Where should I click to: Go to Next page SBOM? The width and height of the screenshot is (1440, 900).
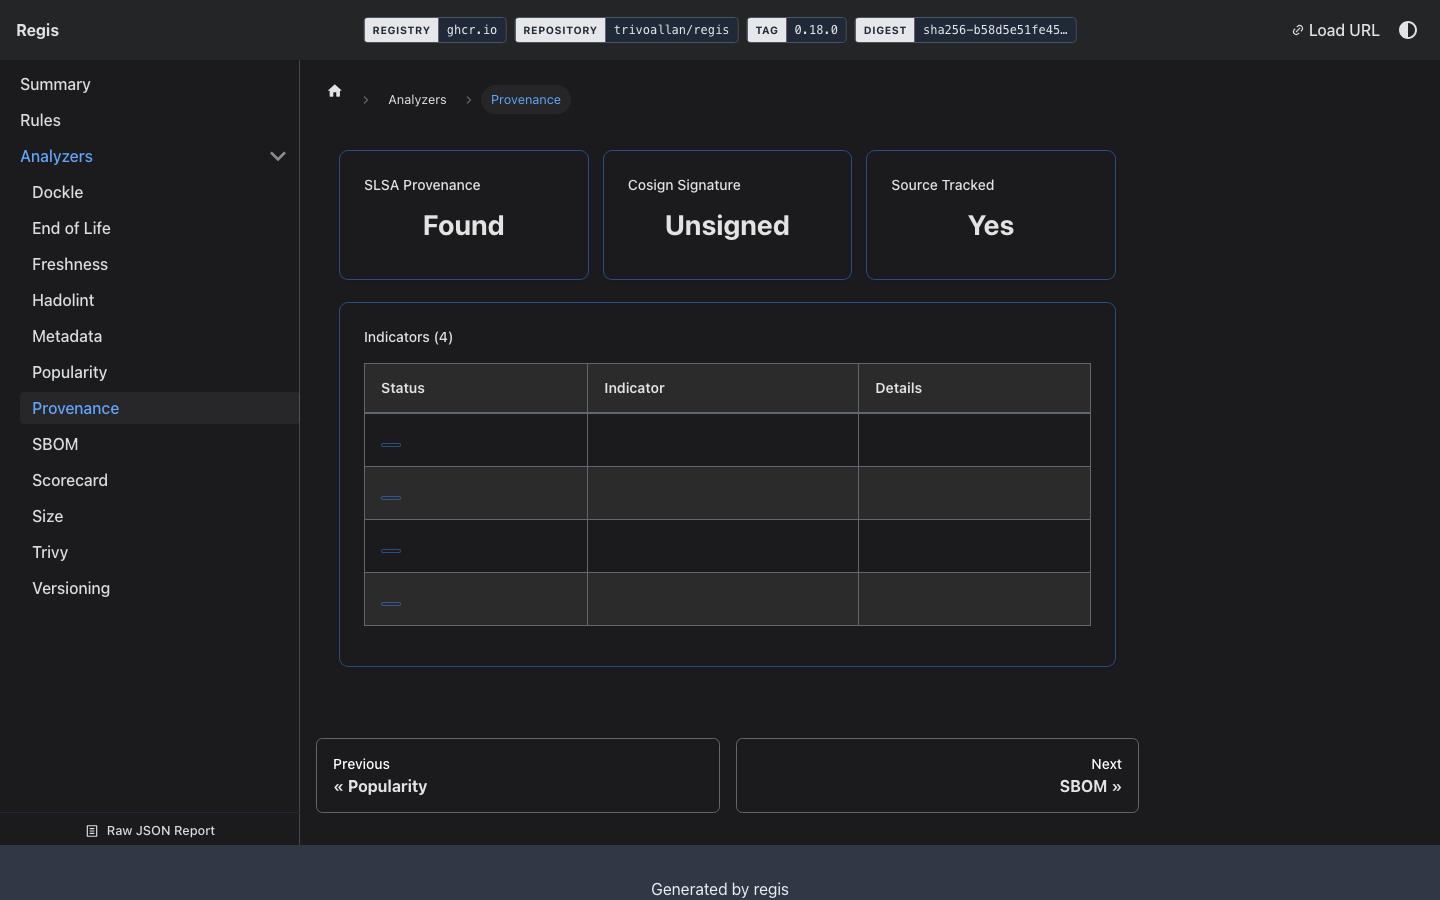click(937, 776)
